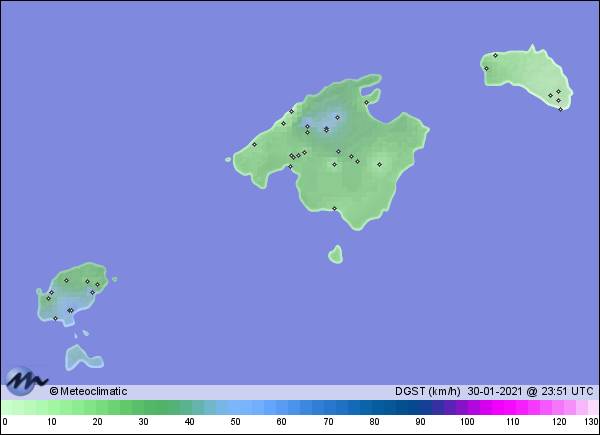Select the southernmost station marker on Ibiza
600x435 pixels.
(55, 318)
